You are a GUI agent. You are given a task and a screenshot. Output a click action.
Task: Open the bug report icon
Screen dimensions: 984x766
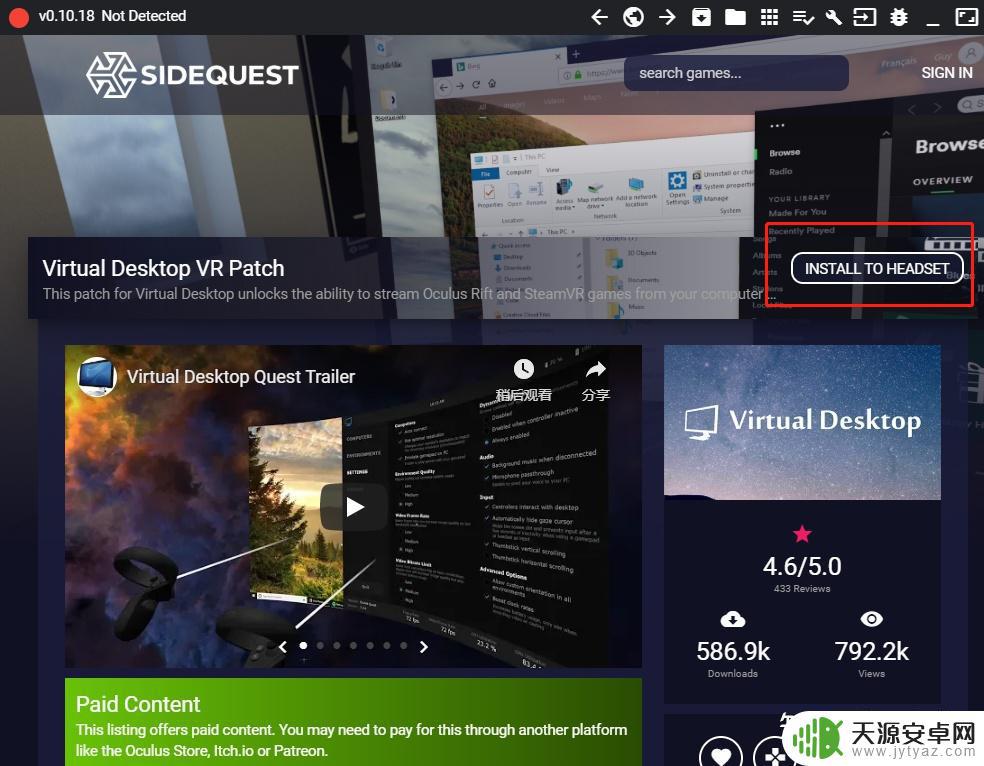pos(899,17)
